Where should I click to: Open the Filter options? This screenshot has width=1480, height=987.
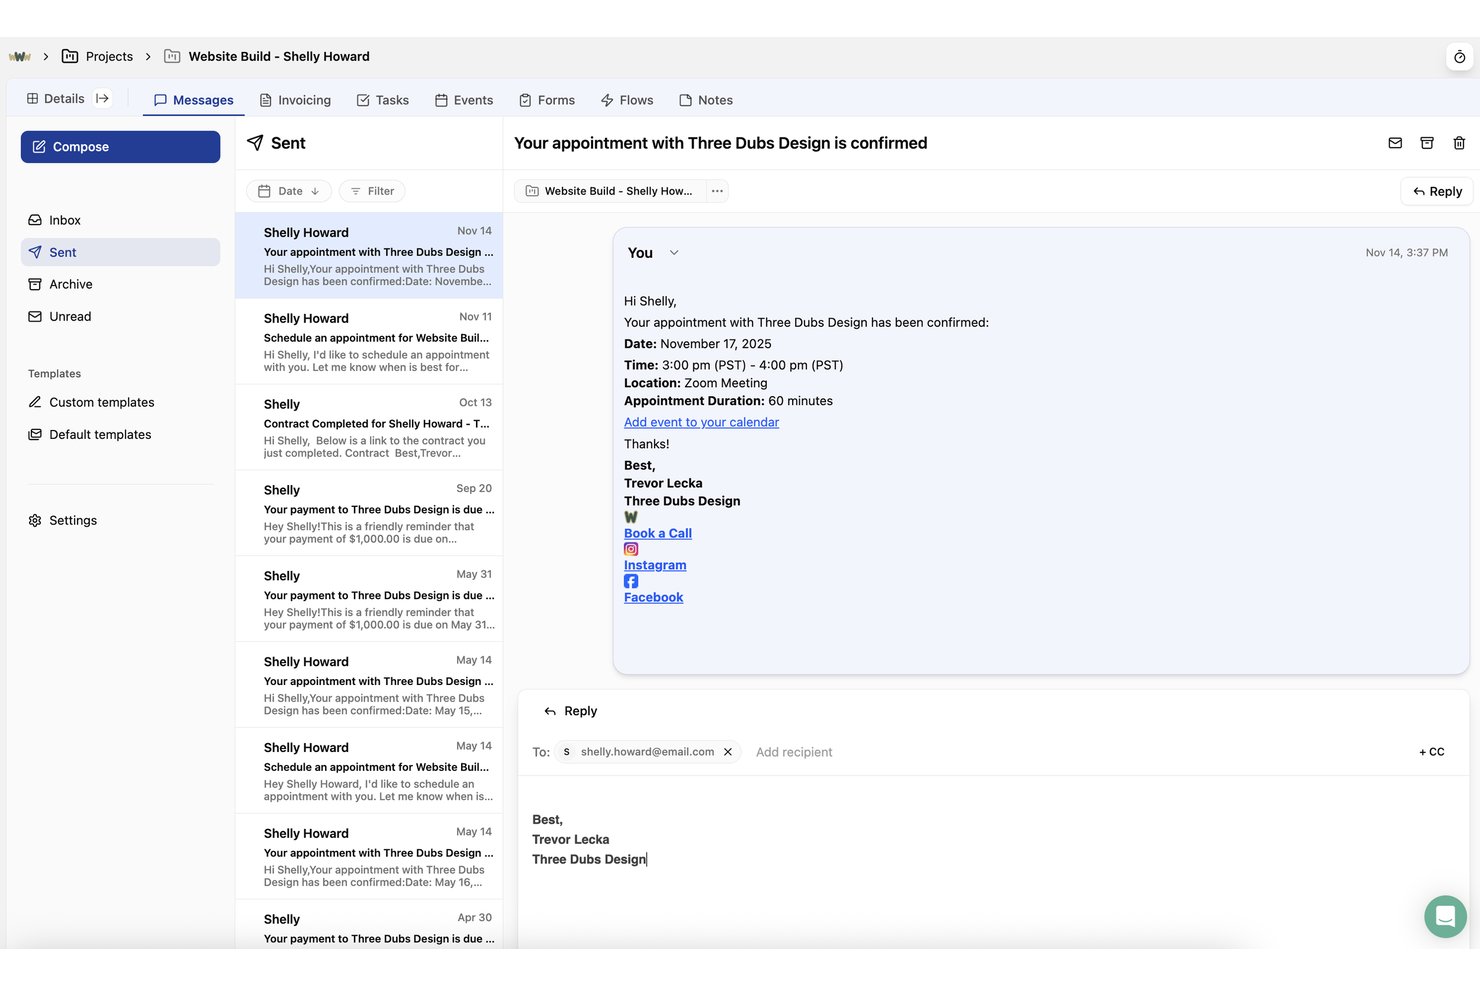coord(372,191)
